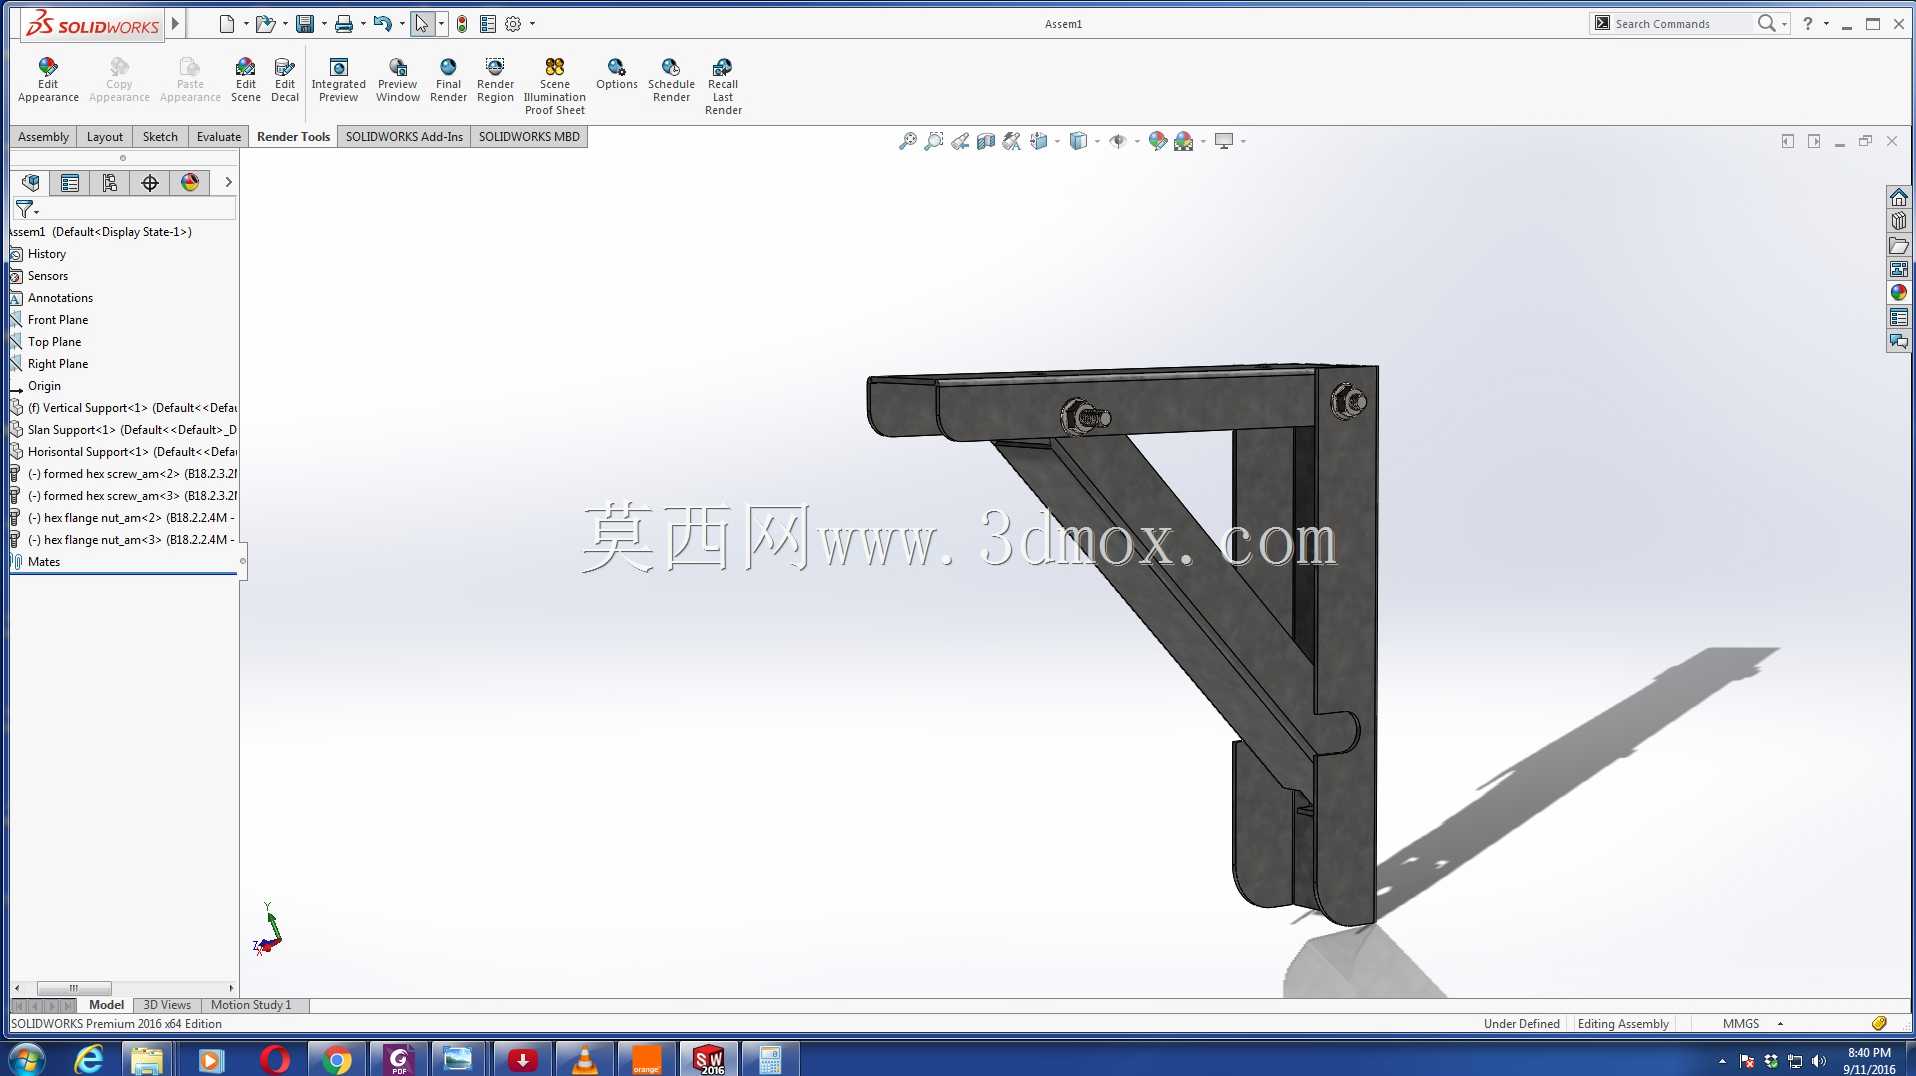Open the FeatureManager design tree tab

pos(30,182)
